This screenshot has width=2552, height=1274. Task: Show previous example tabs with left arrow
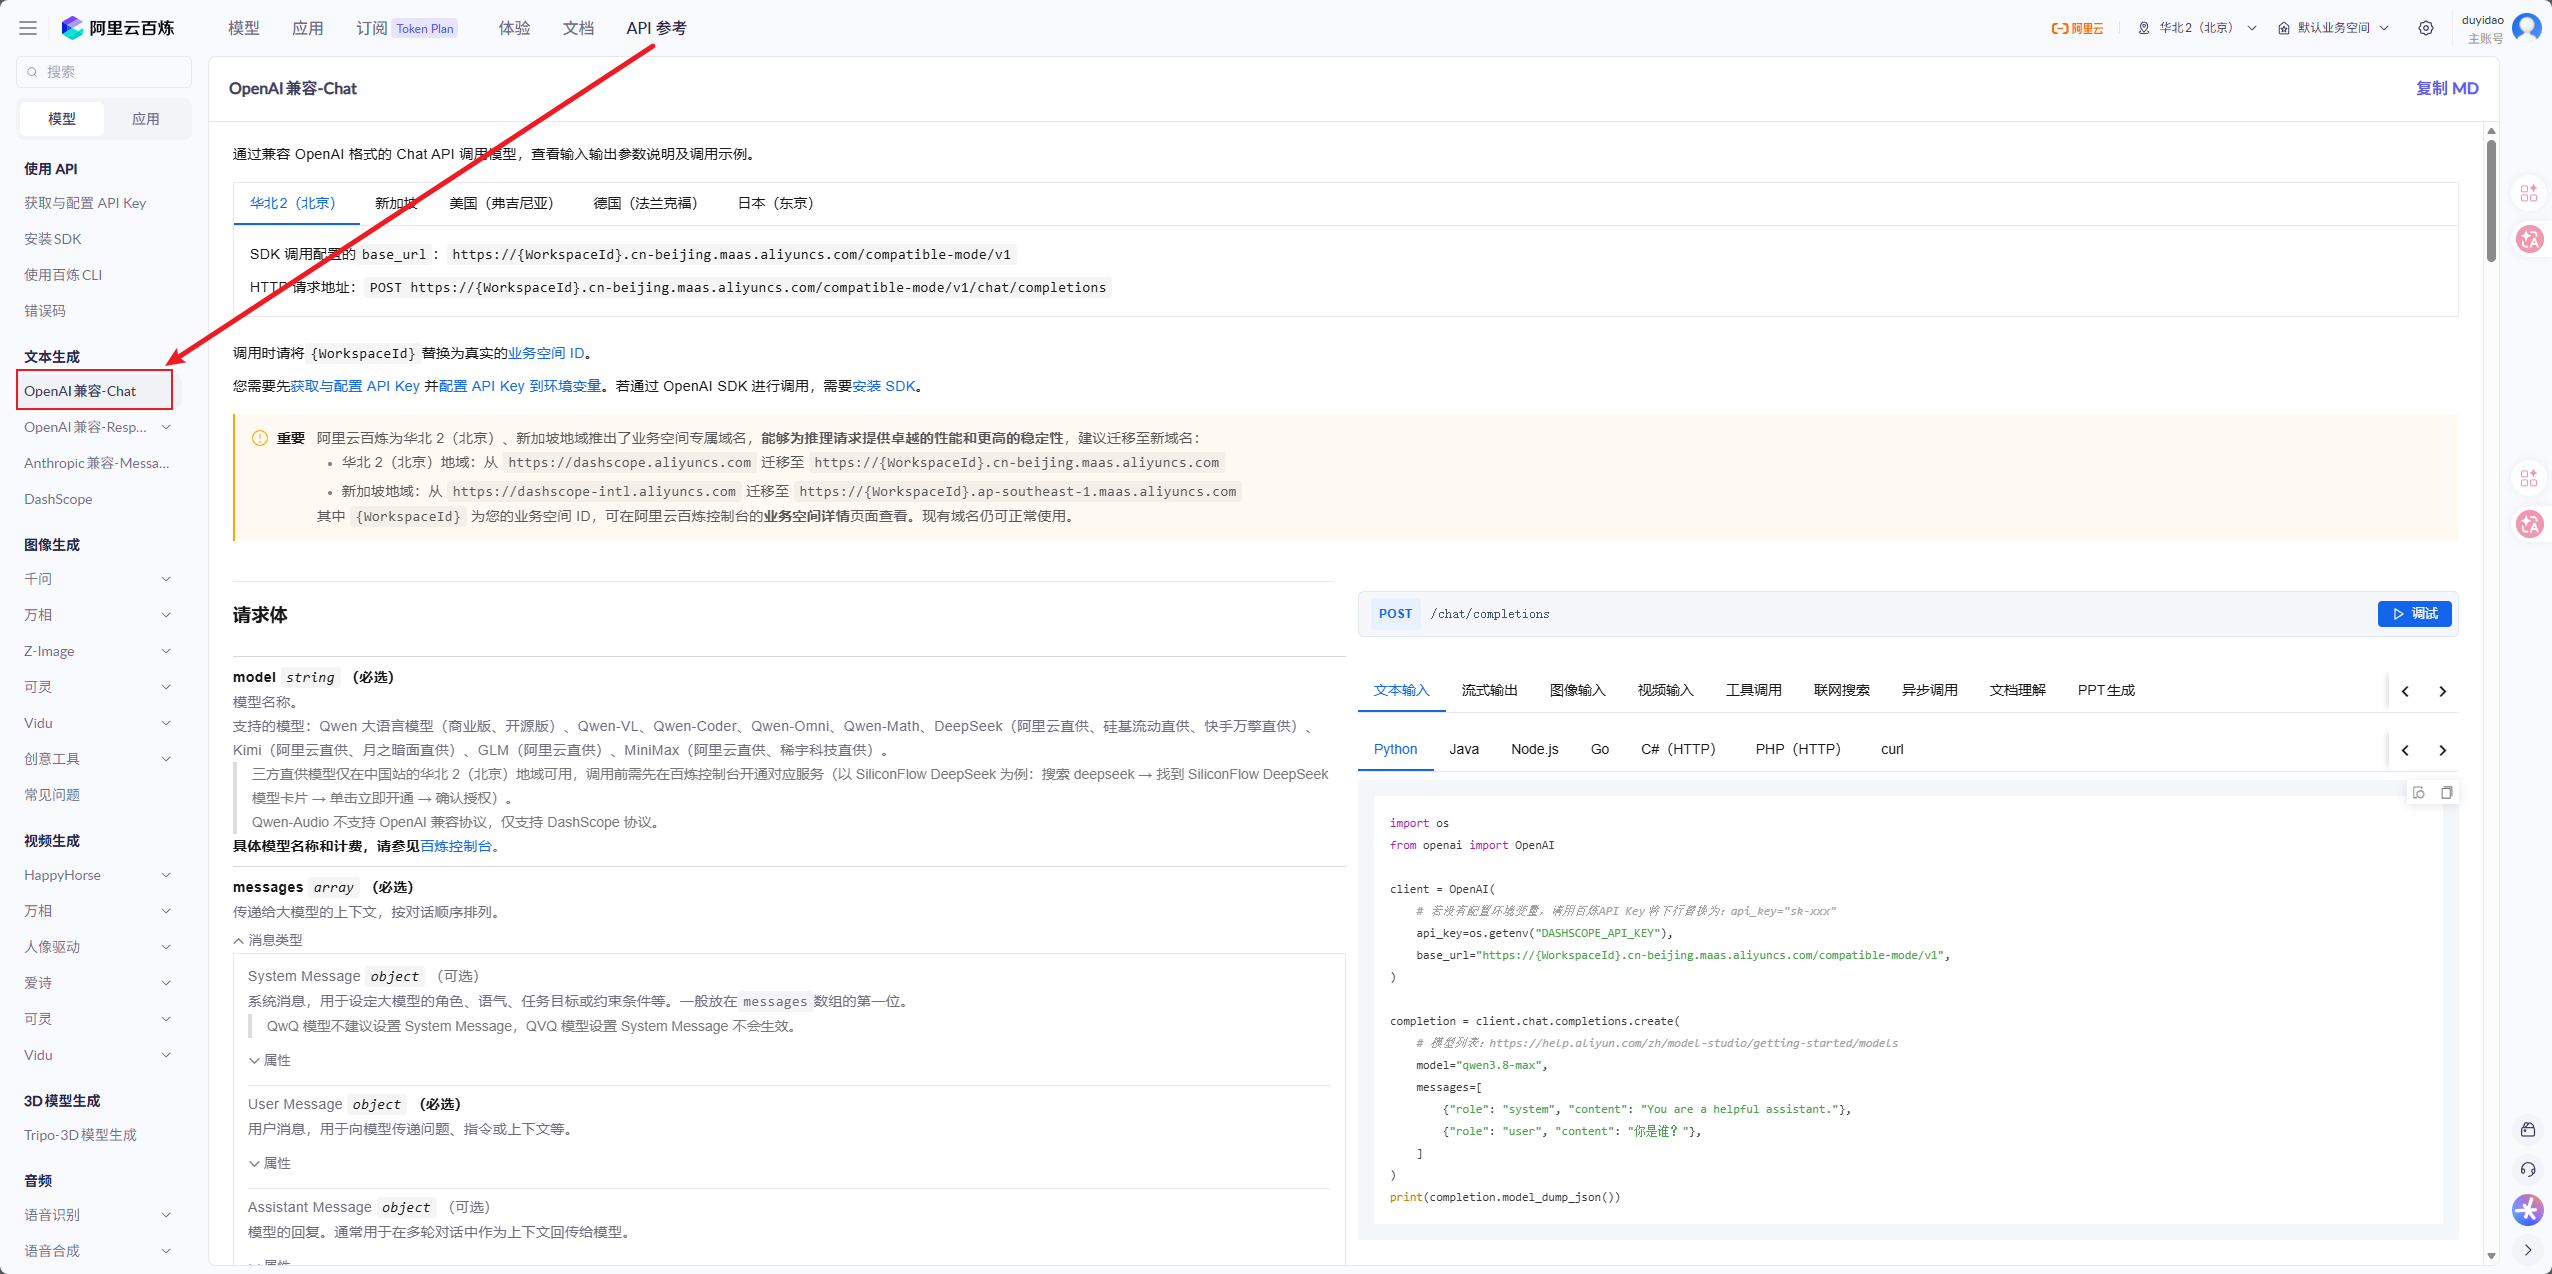pos(2405,691)
